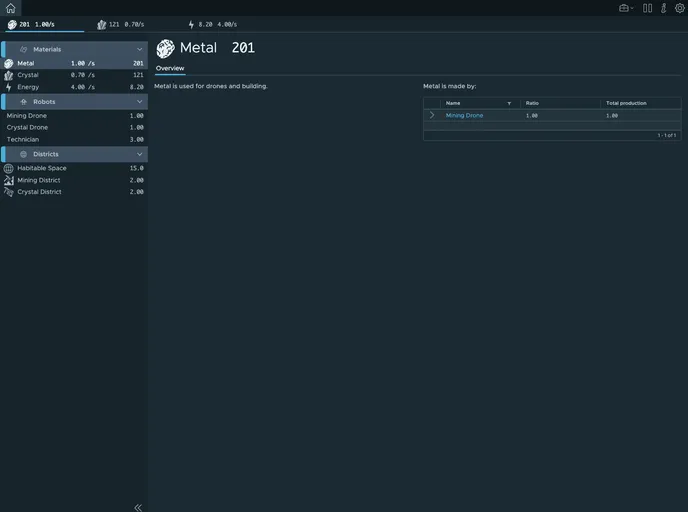This screenshot has width=688, height=512.
Task: Click the '1-1 of 1' pagination text
Action: (x=666, y=135)
